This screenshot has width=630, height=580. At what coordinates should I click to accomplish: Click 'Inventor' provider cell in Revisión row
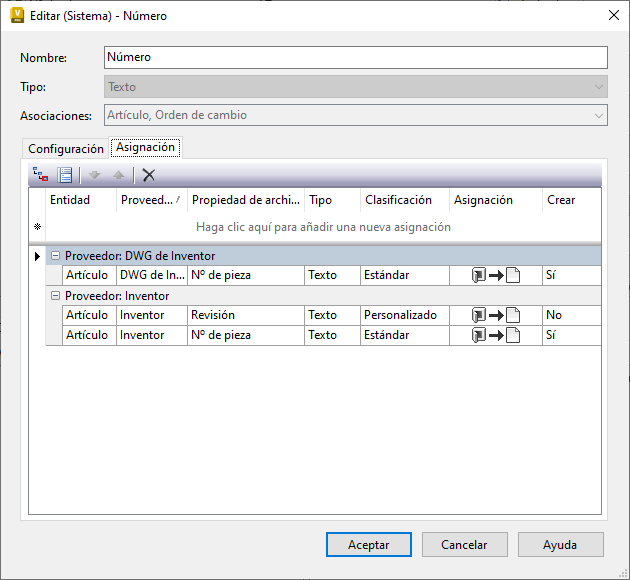pyautogui.click(x=152, y=315)
